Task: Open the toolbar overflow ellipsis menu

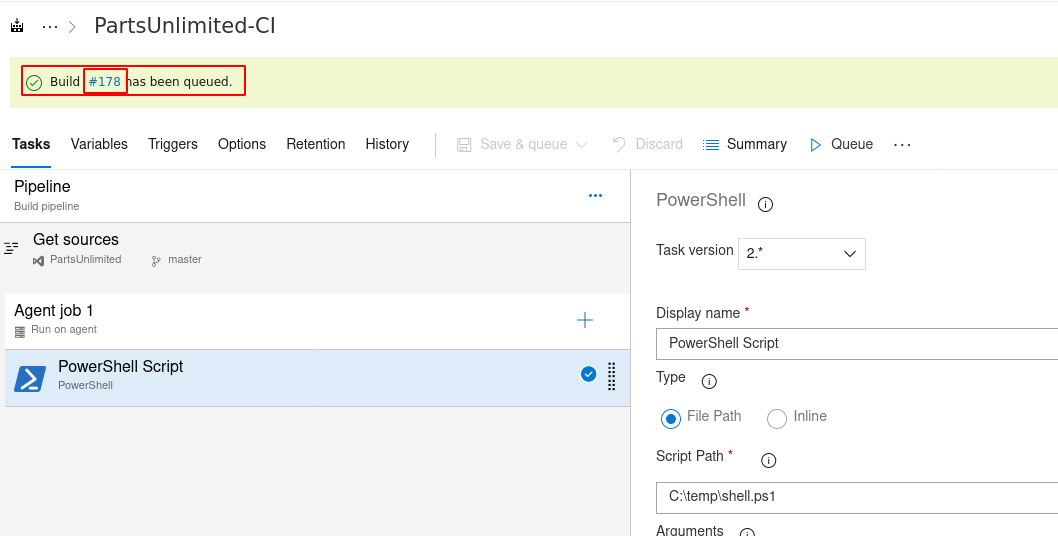Action: (902, 145)
